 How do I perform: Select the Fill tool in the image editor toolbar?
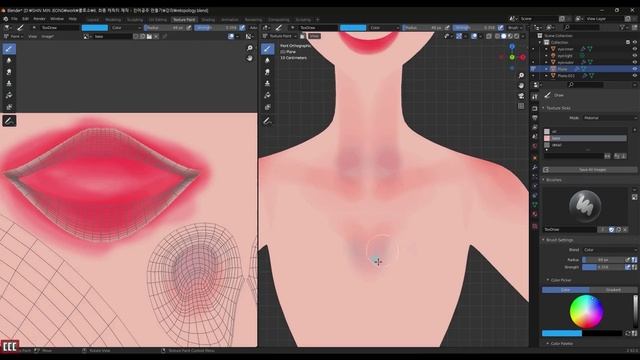(x=9, y=95)
